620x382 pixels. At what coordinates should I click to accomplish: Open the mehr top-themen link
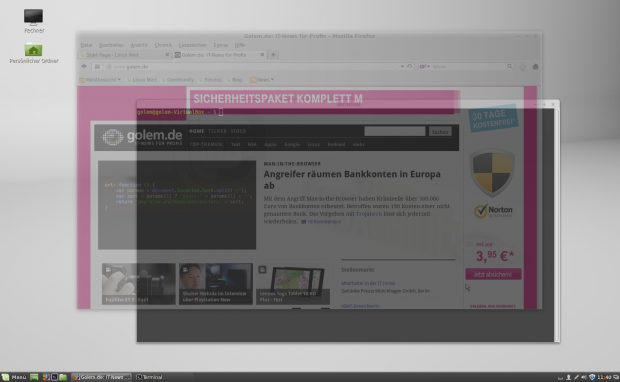[x=358, y=144]
